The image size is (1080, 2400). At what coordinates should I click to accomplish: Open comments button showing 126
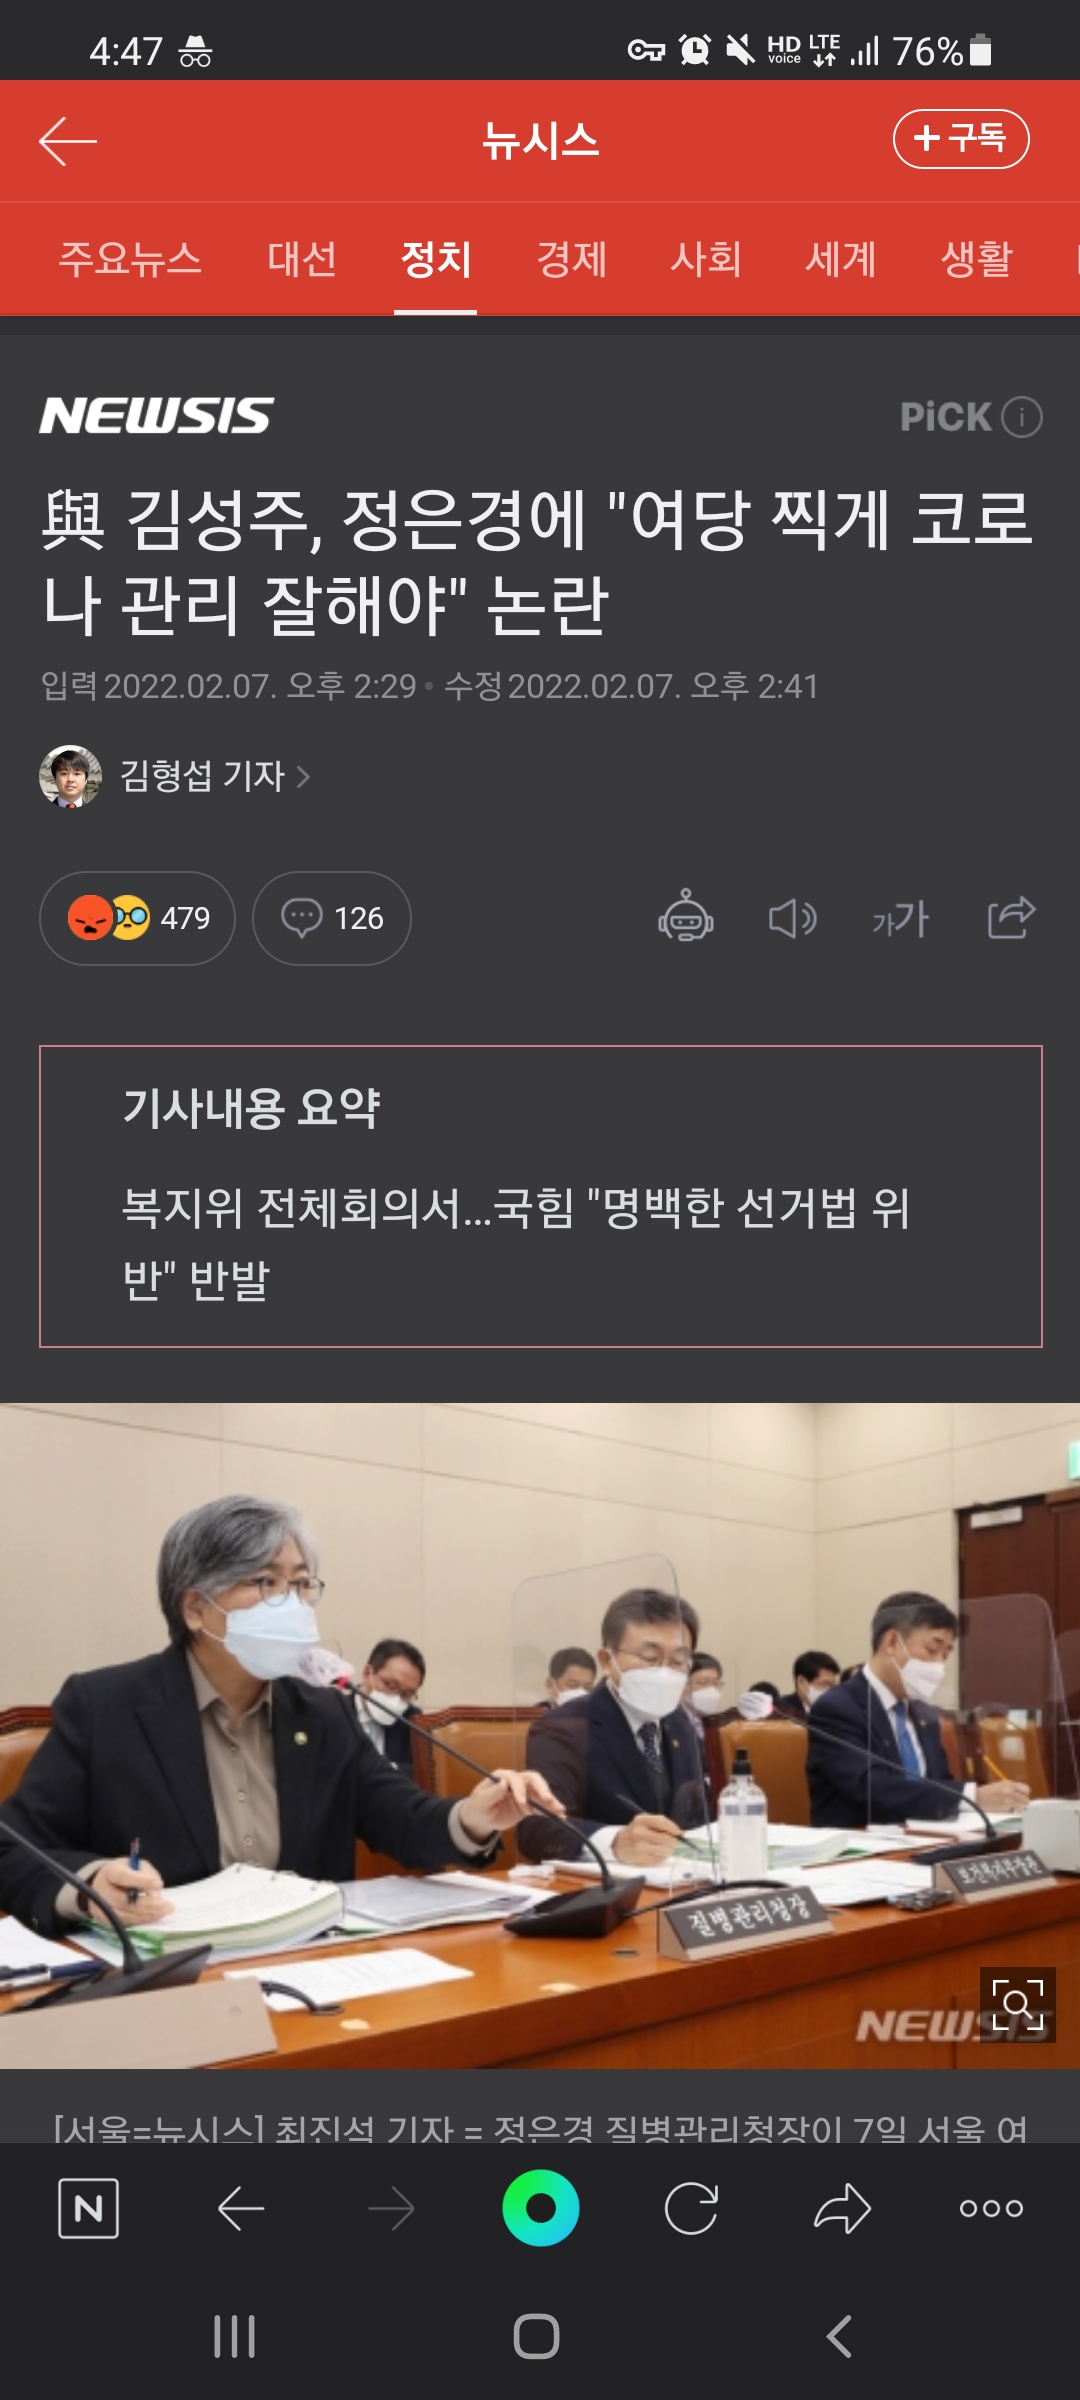[332, 918]
